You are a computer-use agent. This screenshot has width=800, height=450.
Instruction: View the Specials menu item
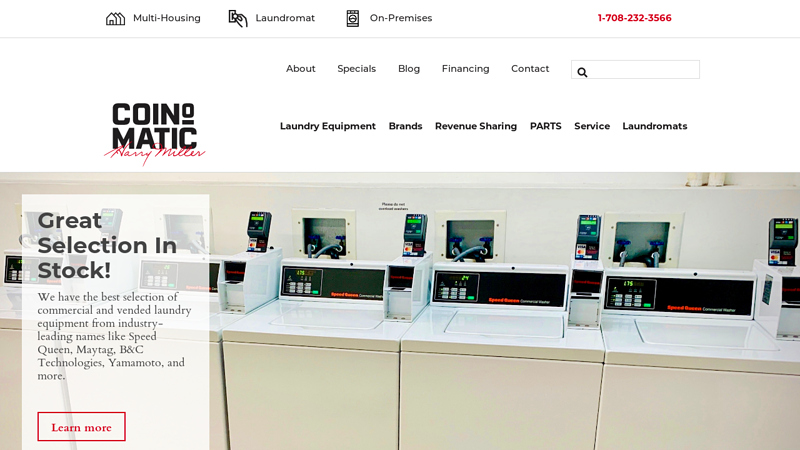pos(356,69)
